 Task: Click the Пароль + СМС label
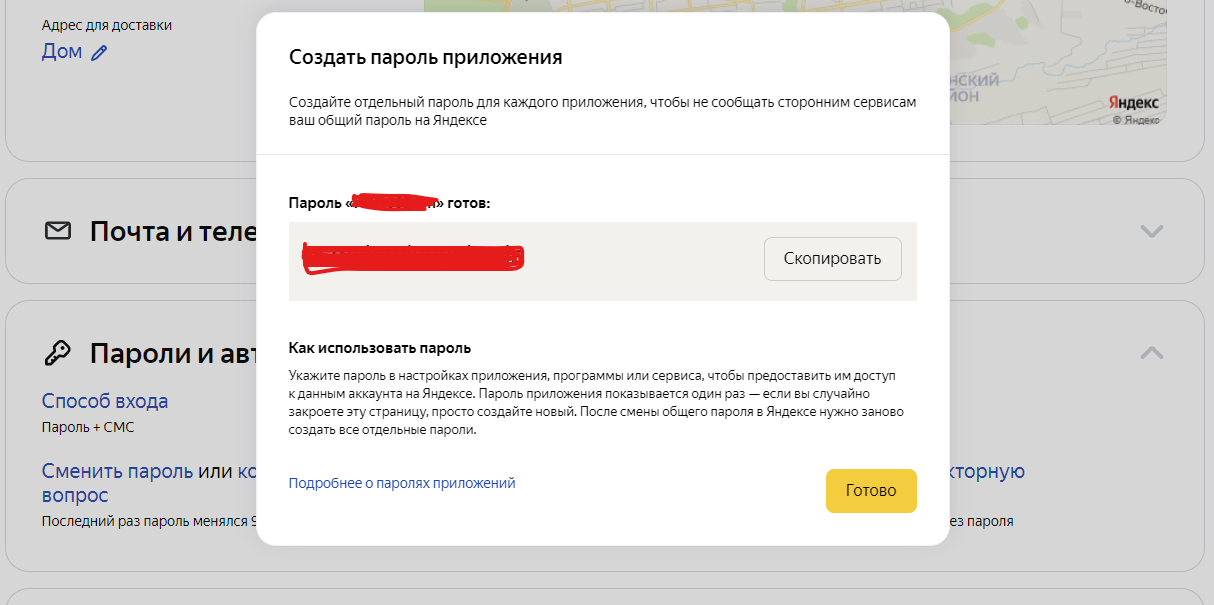point(88,427)
